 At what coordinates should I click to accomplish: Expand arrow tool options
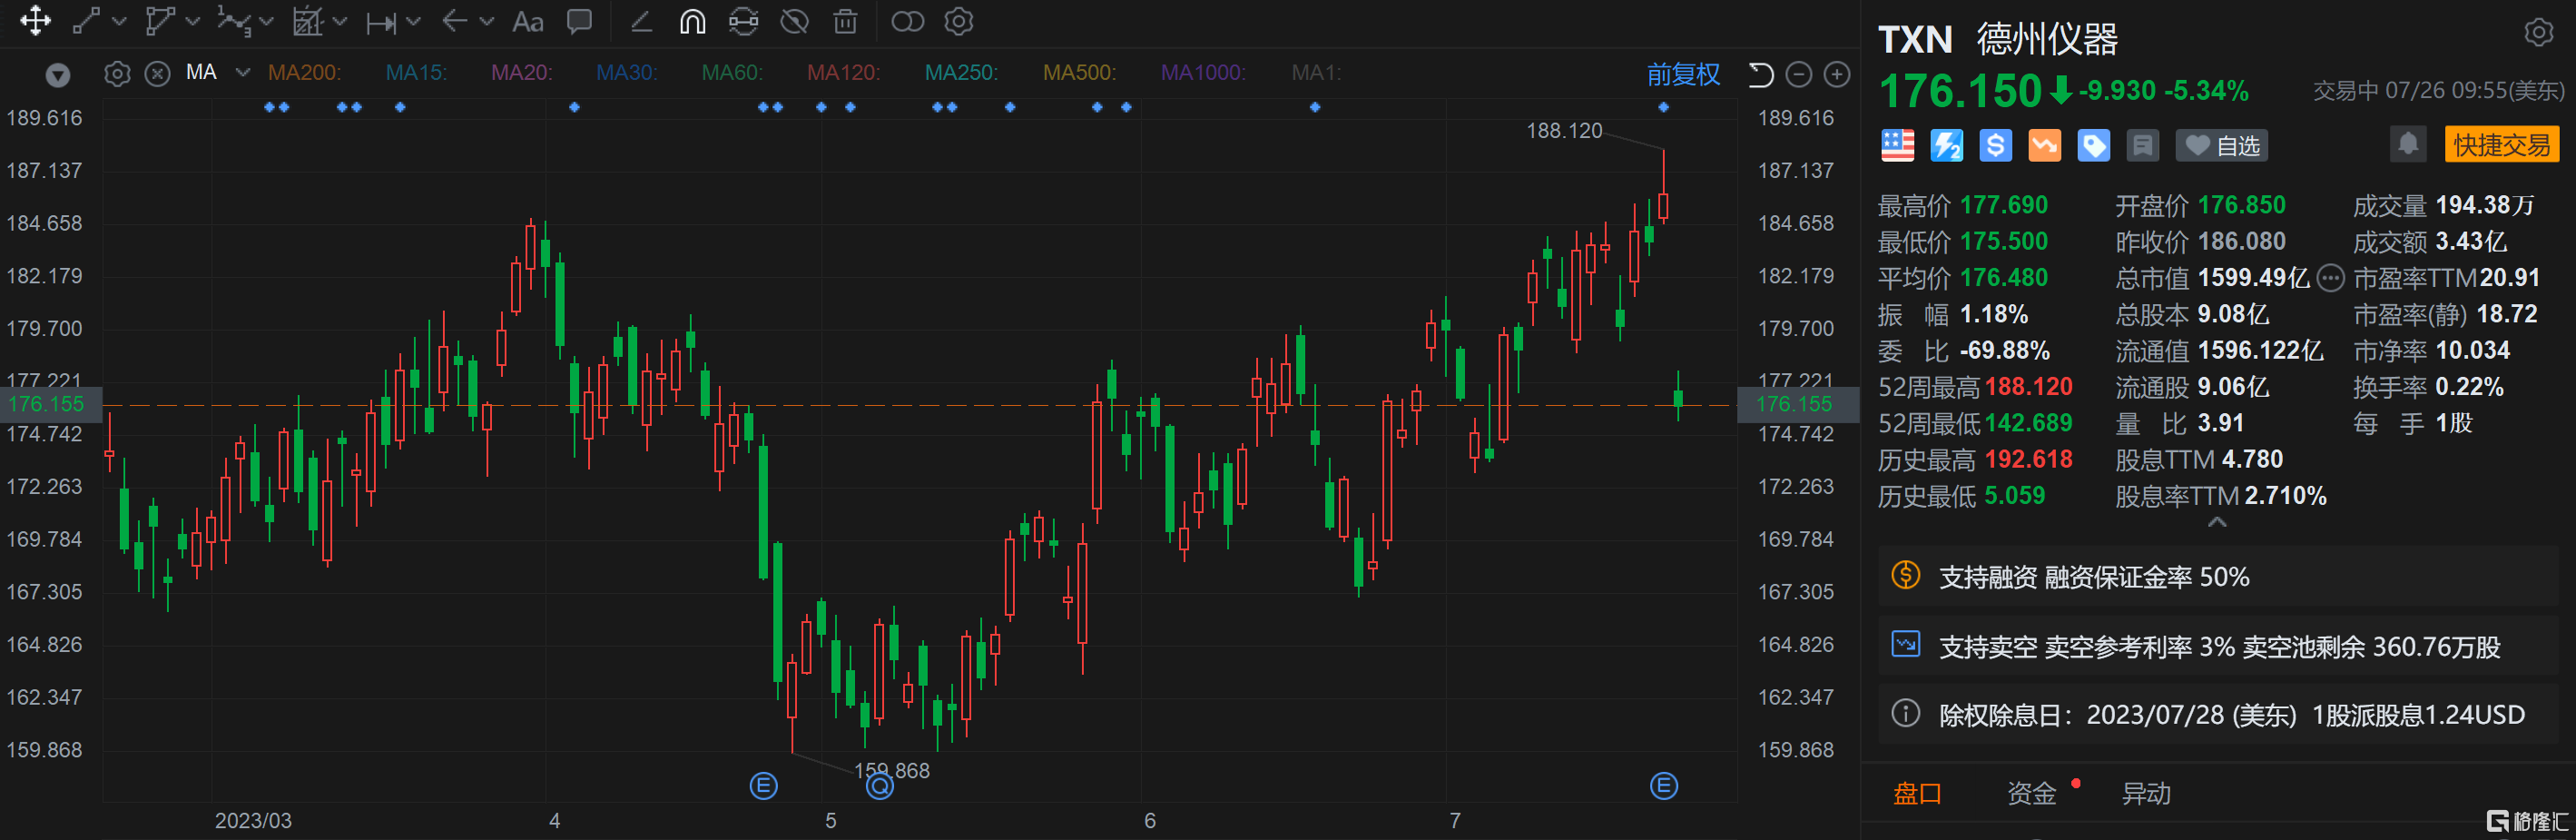point(487,21)
